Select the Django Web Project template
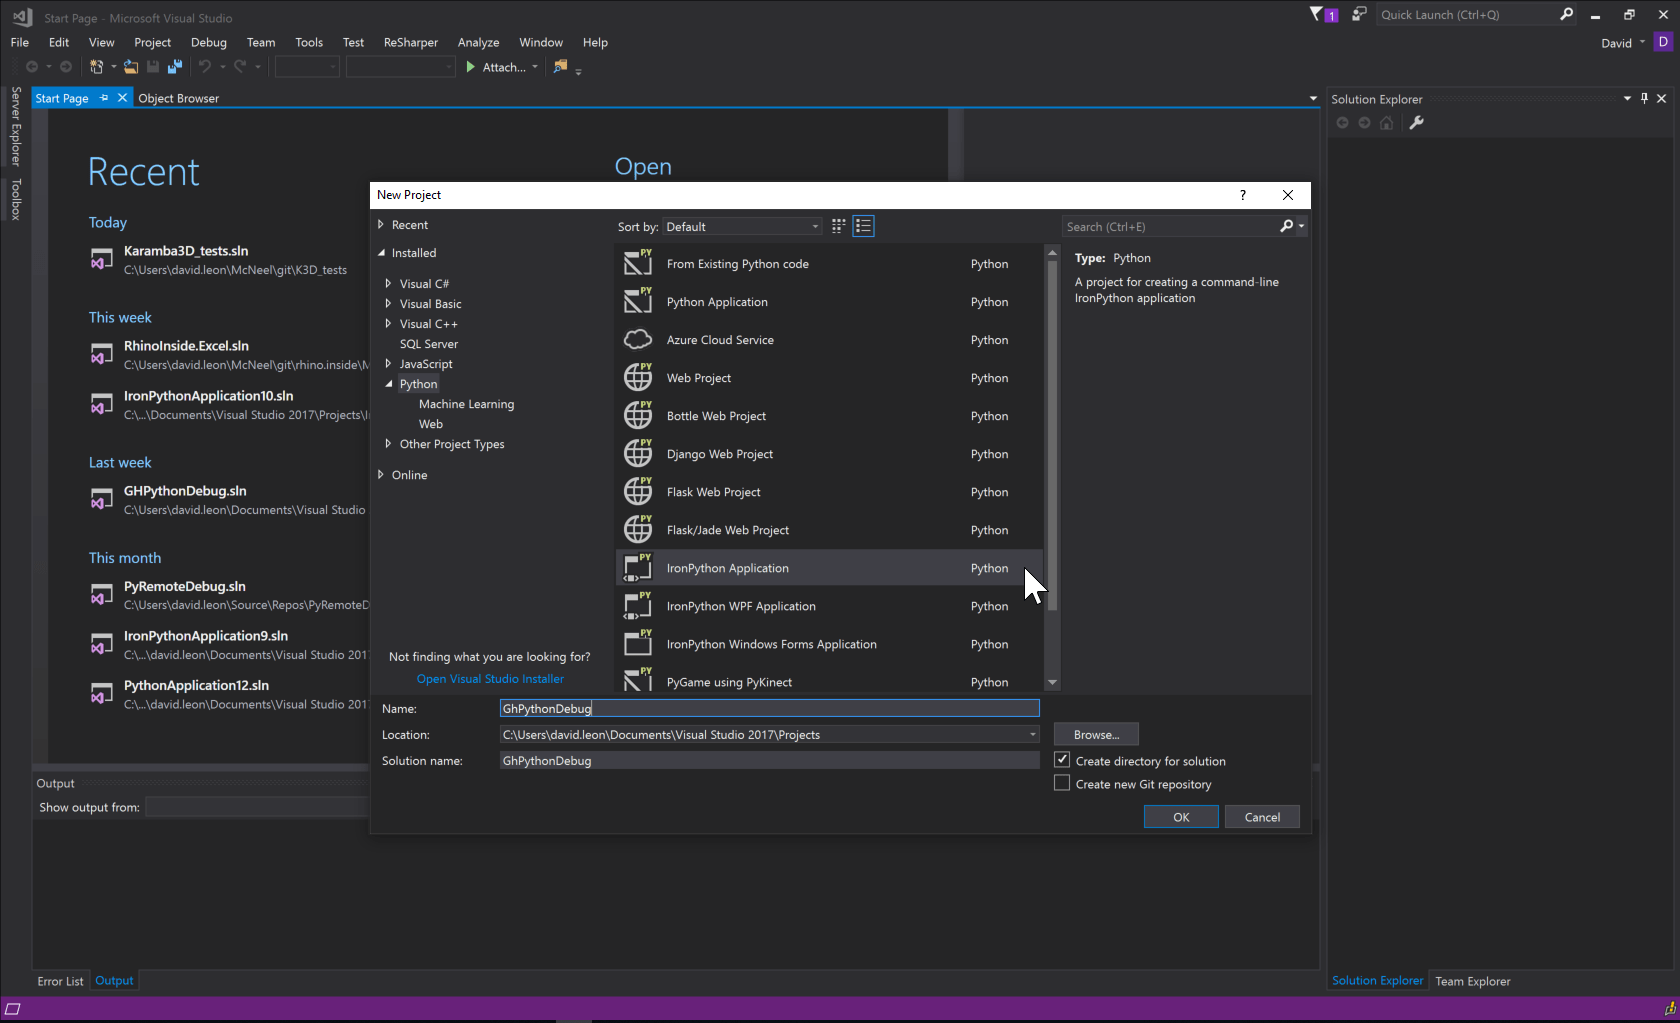Viewport: 1680px width, 1023px height. pyautogui.click(x=829, y=454)
